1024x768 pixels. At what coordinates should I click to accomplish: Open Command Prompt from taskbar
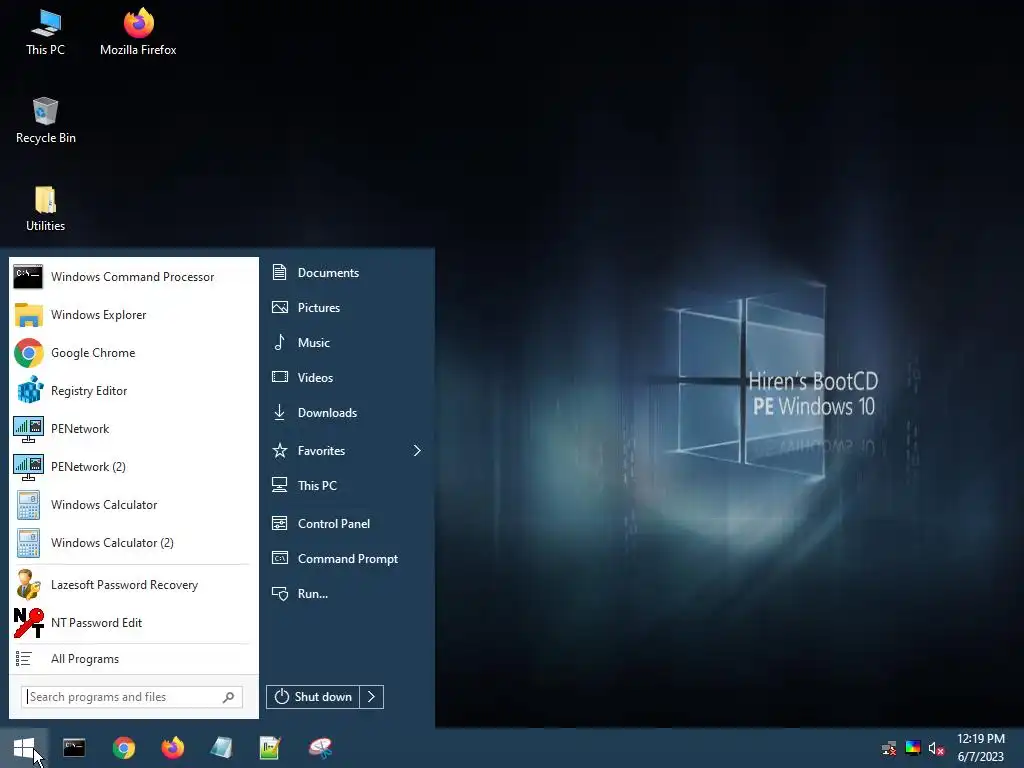(74, 748)
